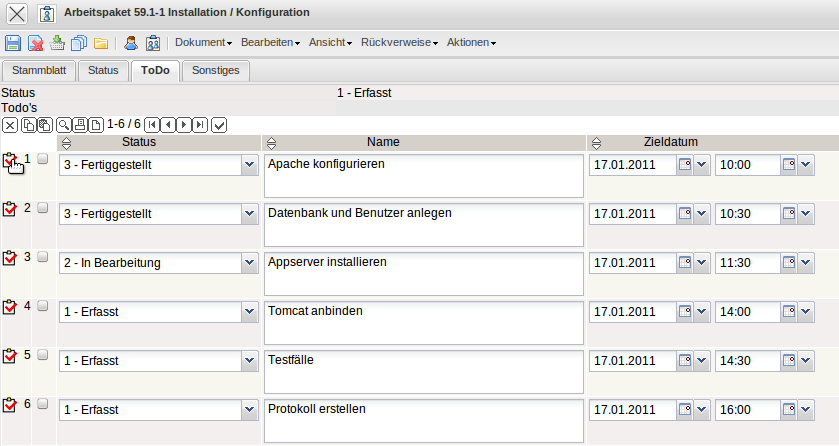Select the checkbox for row 4
The width and height of the screenshot is (839, 446).
click(x=43, y=305)
